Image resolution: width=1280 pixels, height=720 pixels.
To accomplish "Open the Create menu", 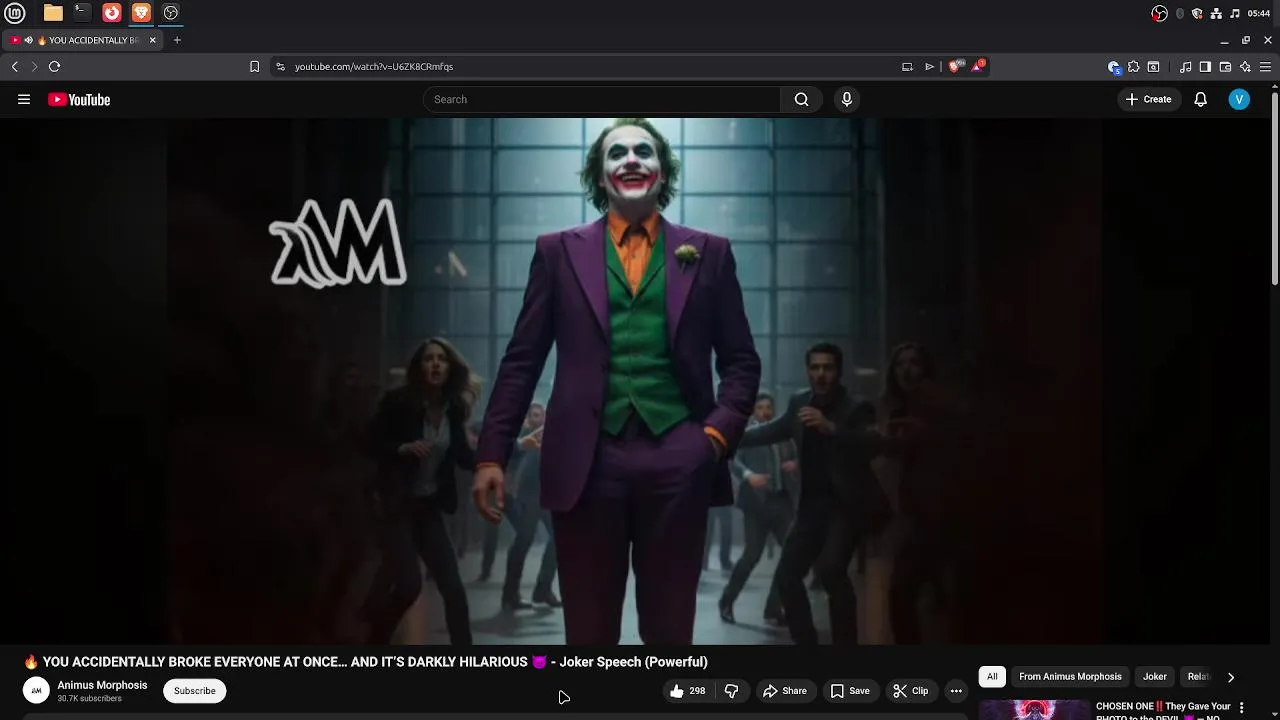I will pyautogui.click(x=1148, y=99).
